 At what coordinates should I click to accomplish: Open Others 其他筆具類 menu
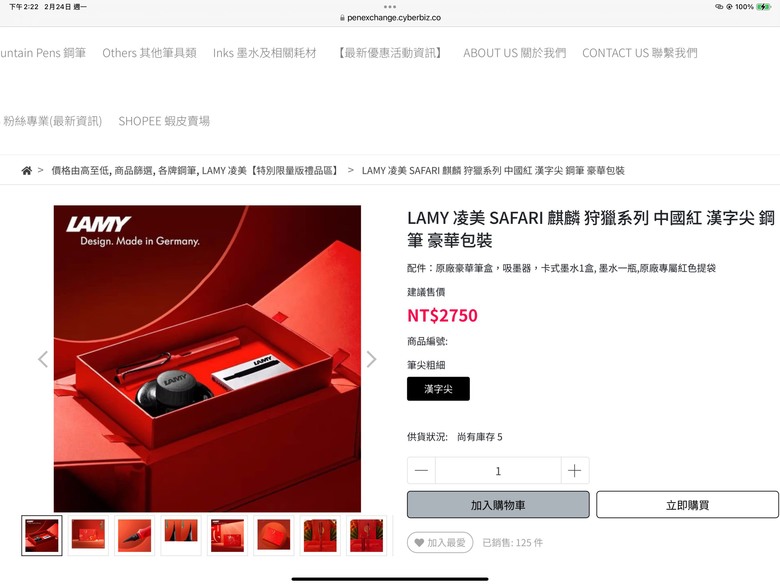[149, 53]
